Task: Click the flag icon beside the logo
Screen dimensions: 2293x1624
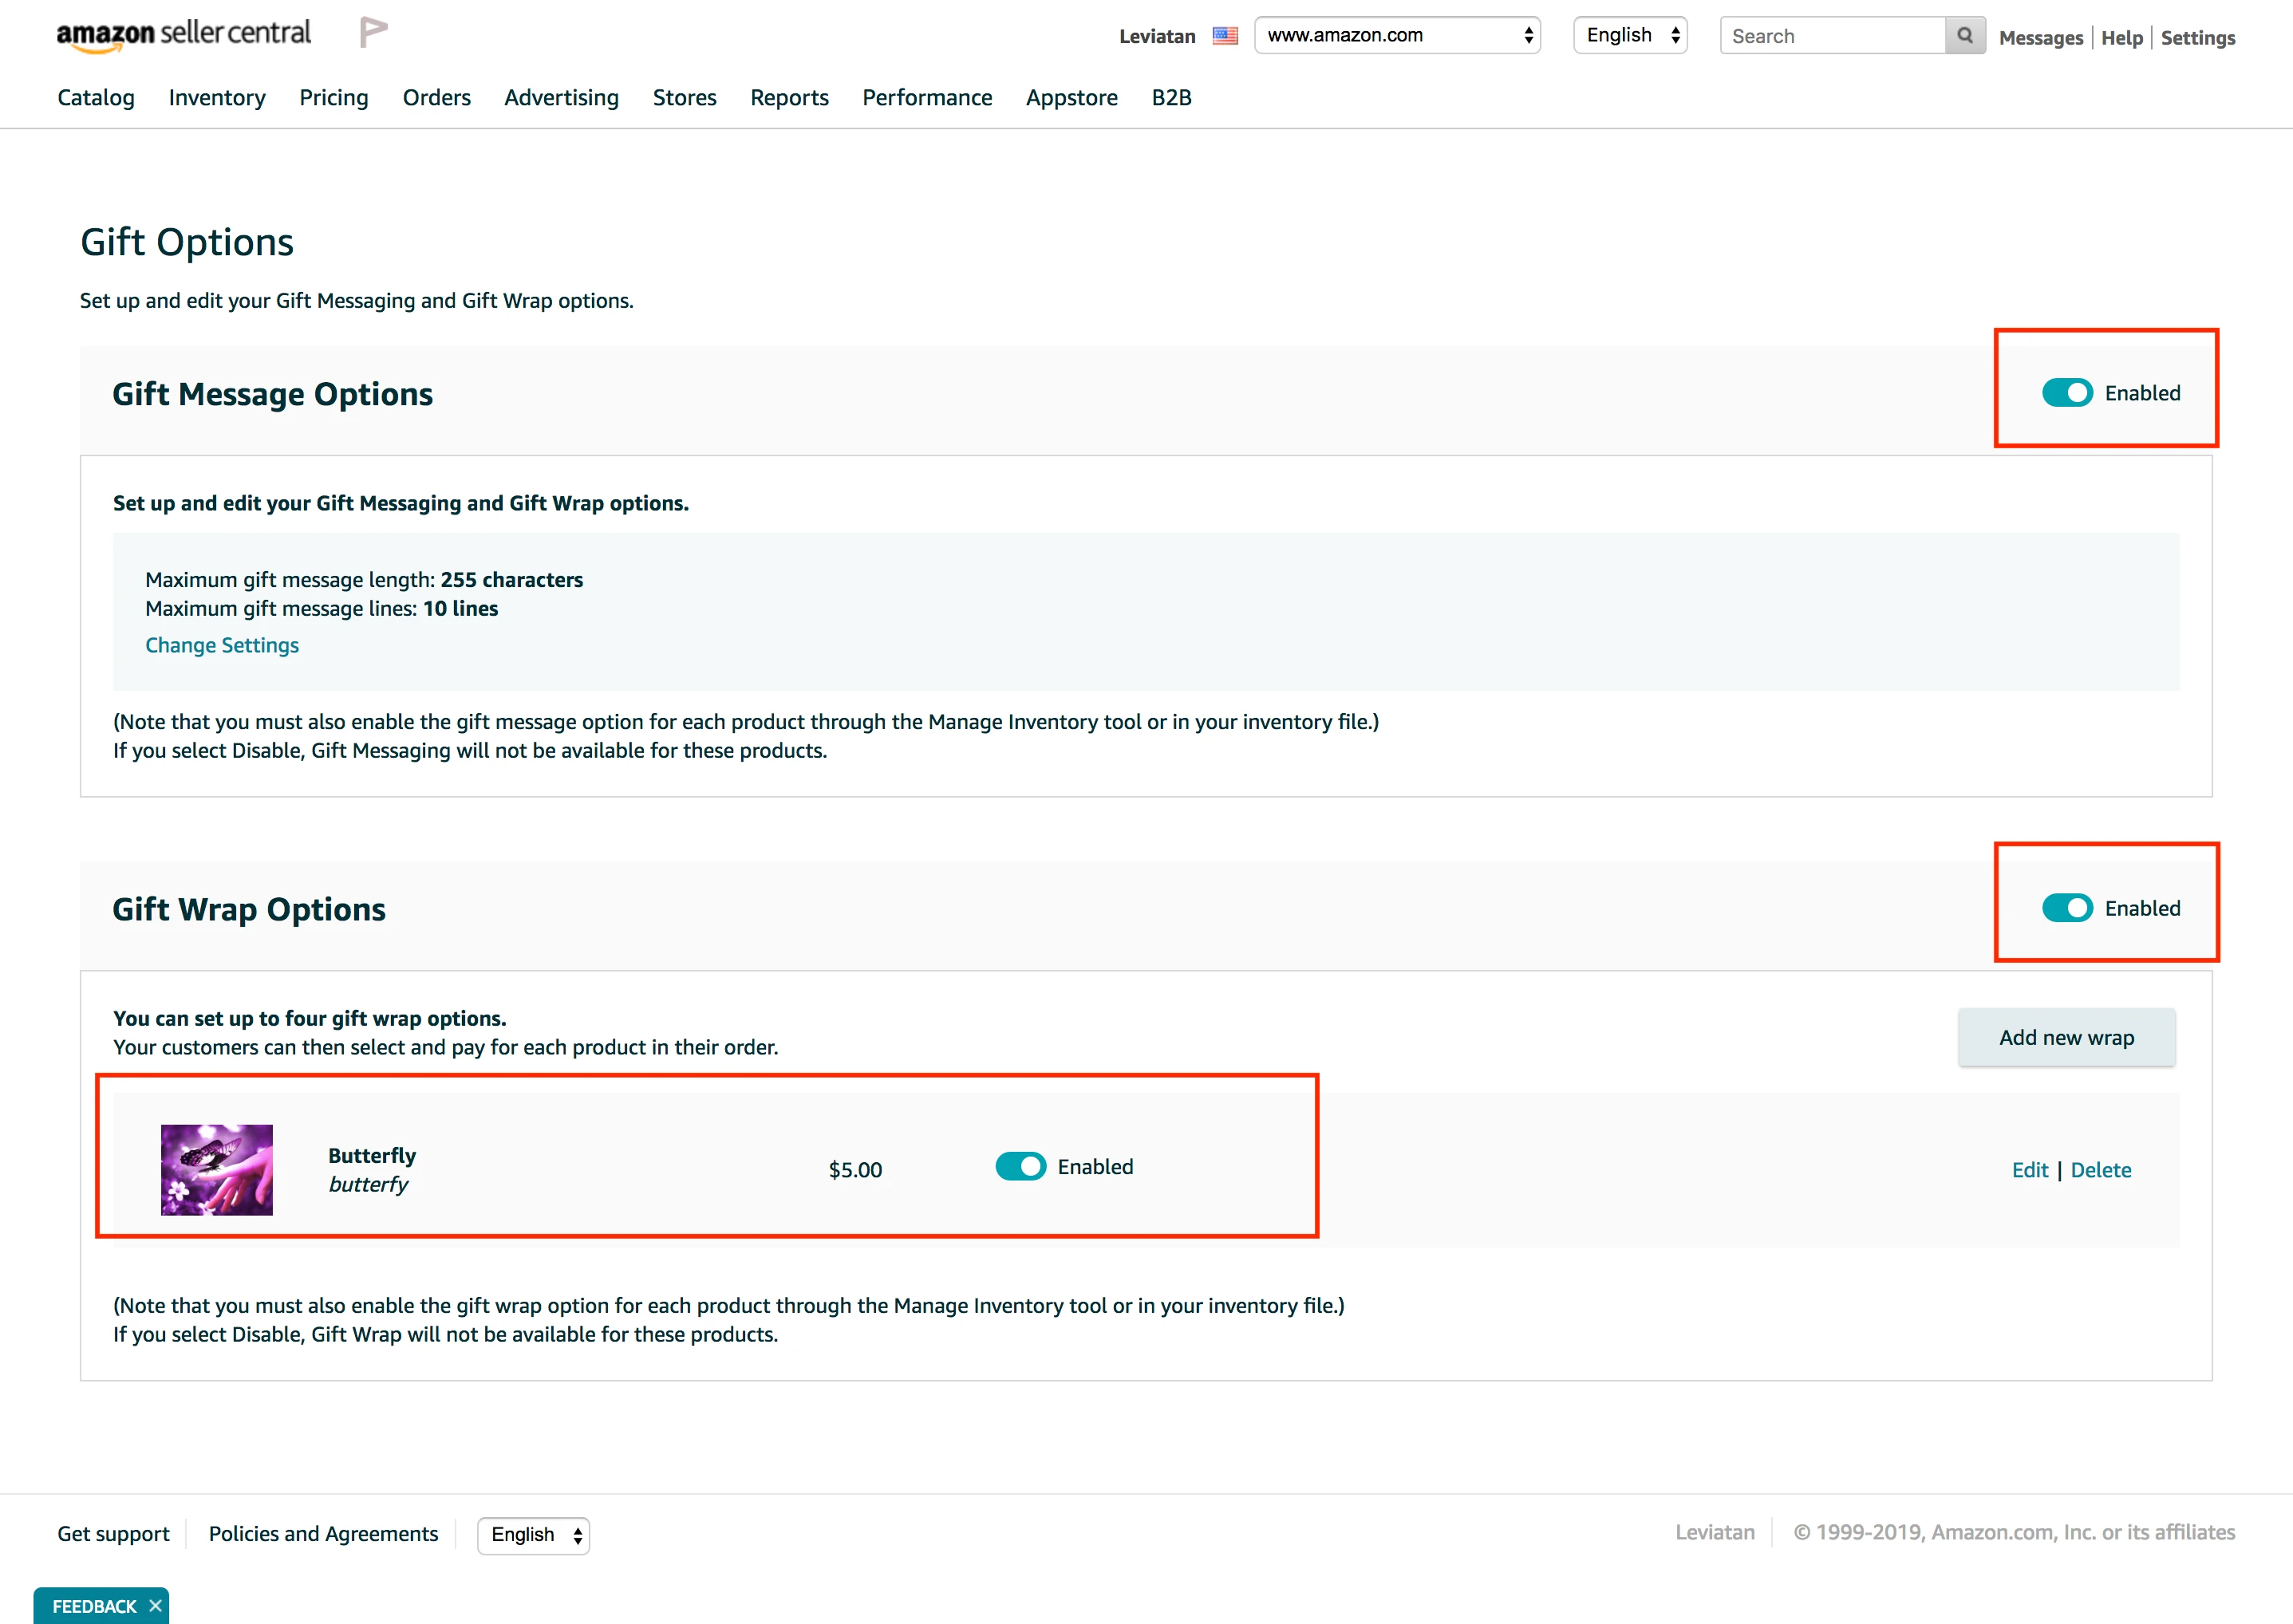Action: click(373, 32)
